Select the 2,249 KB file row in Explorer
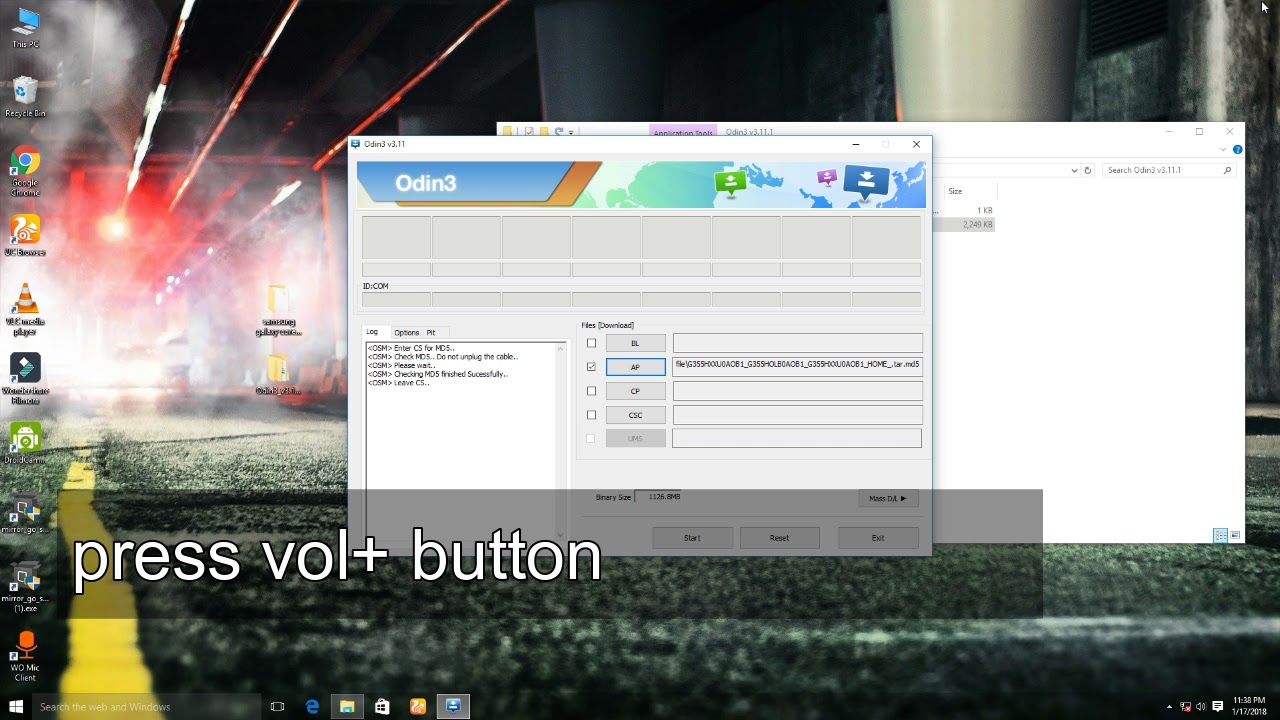 pyautogui.click(x=964, y=225)
